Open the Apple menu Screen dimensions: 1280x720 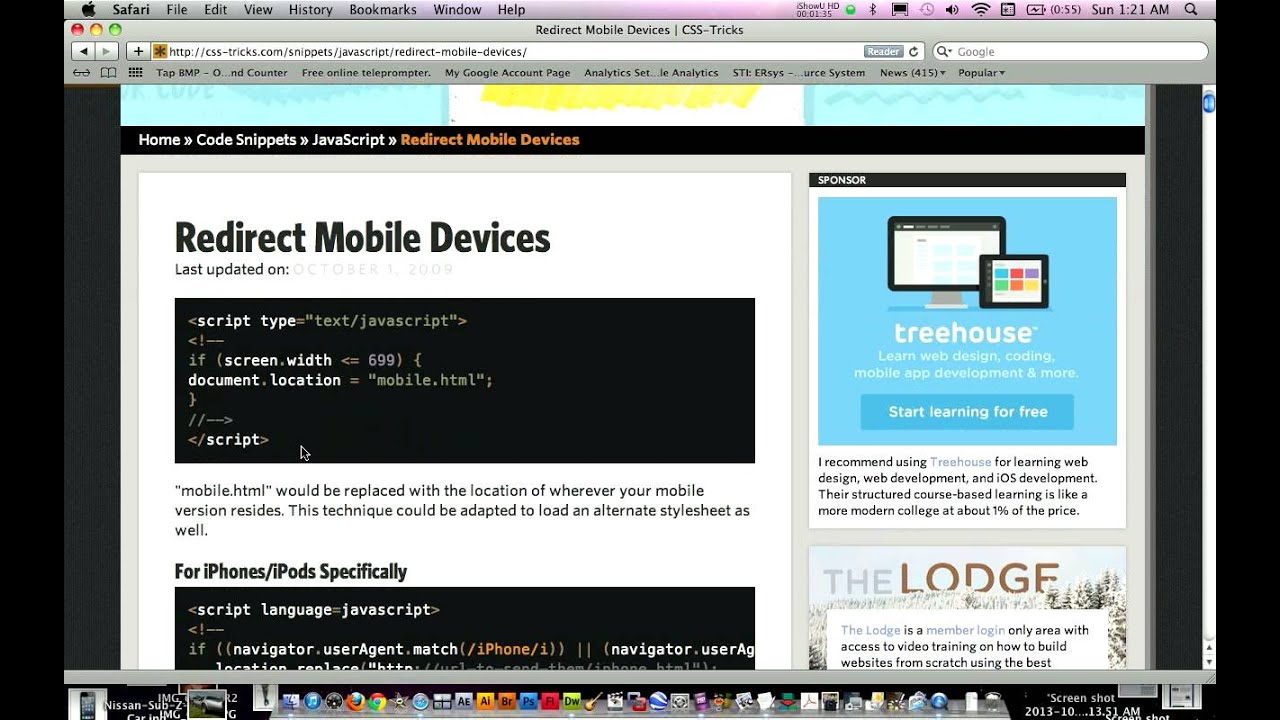coord(88,9)
